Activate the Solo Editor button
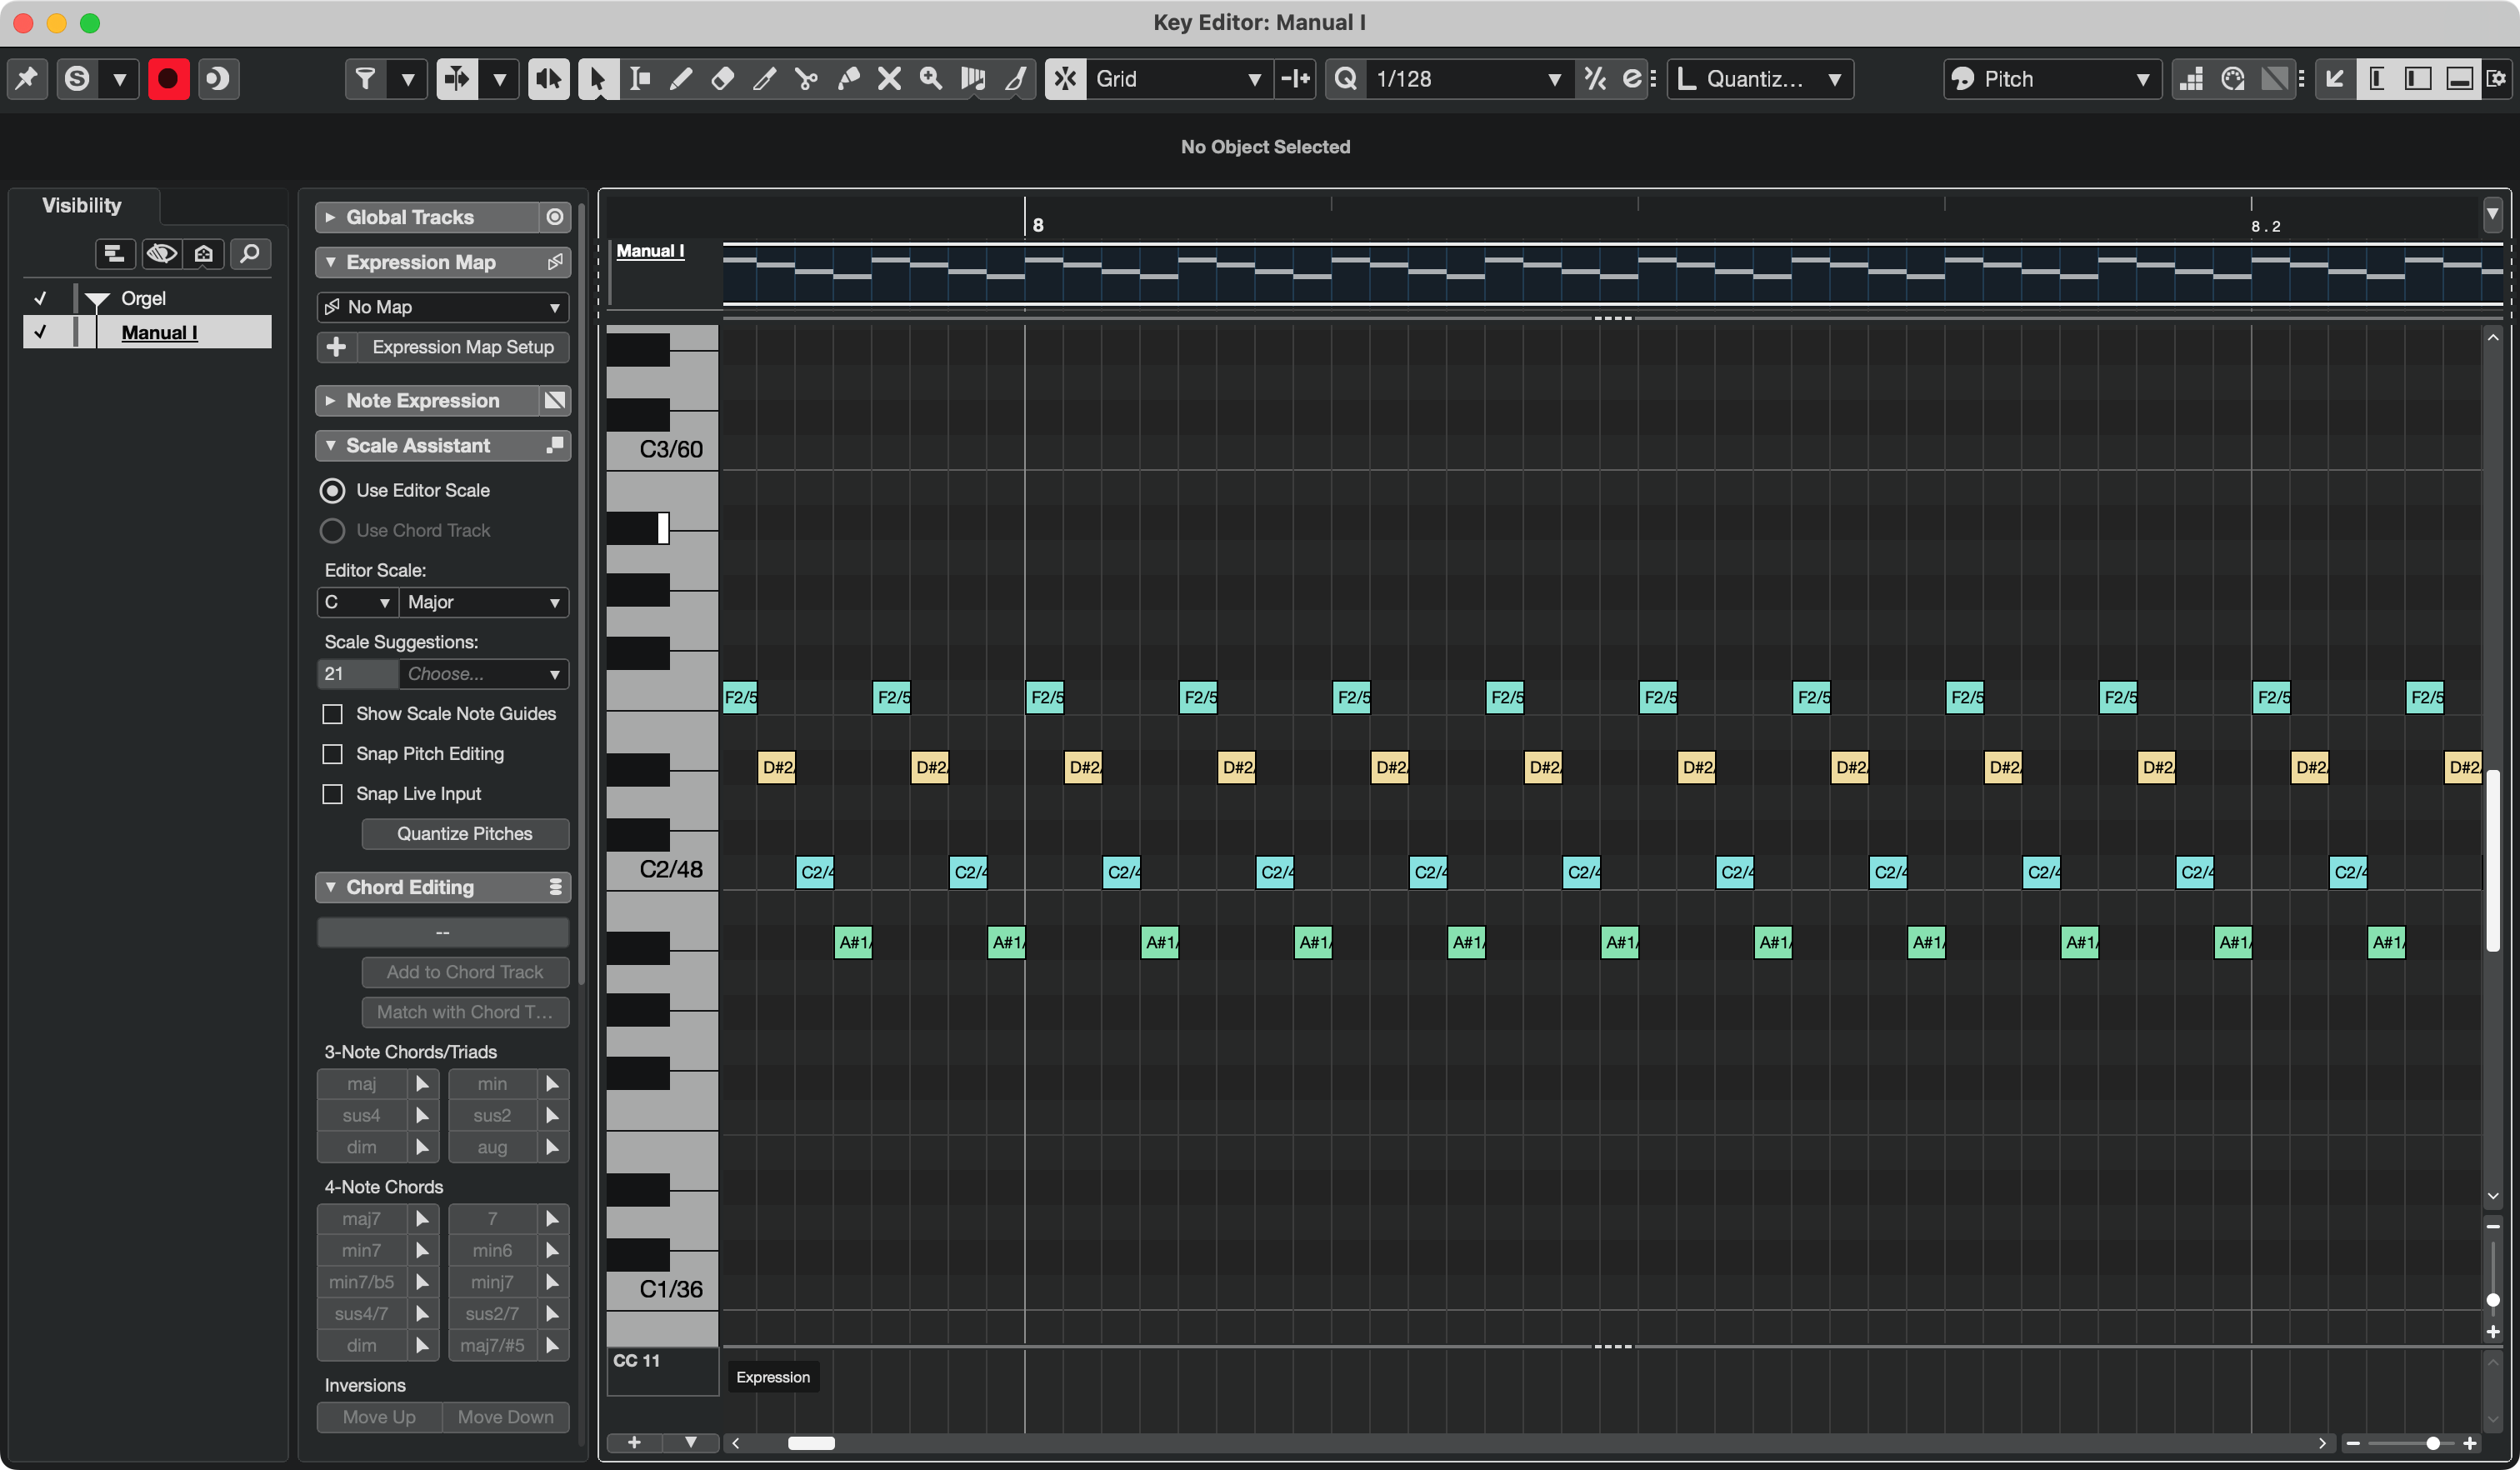 point(77,79)
